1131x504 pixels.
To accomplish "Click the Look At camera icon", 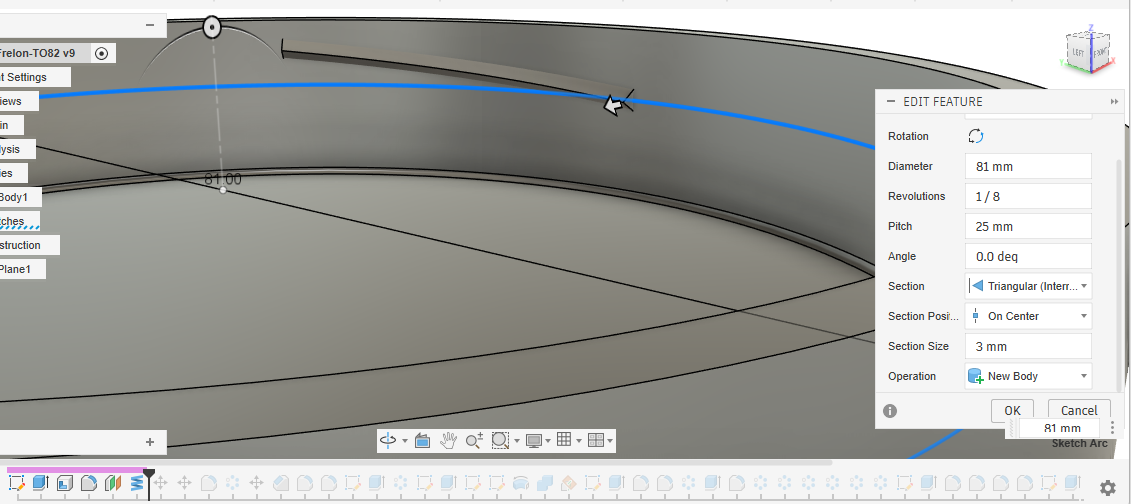I will pos(422,440).
